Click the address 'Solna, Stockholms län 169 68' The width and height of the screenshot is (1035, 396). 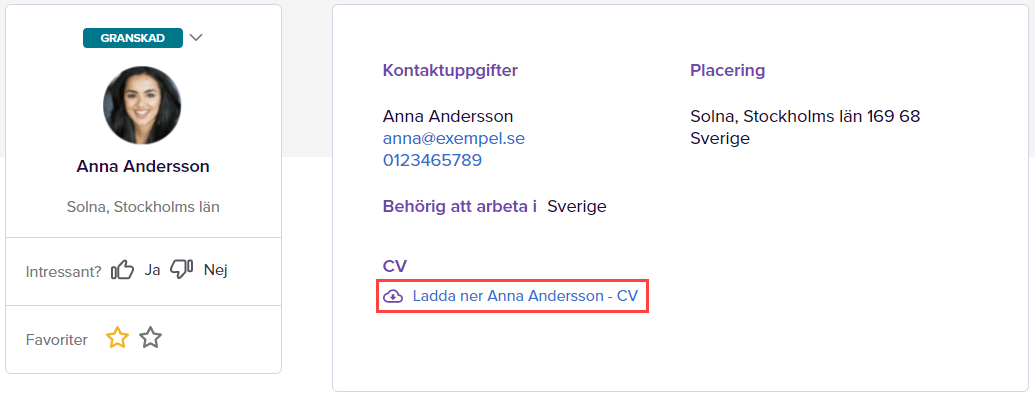(805, 117)
